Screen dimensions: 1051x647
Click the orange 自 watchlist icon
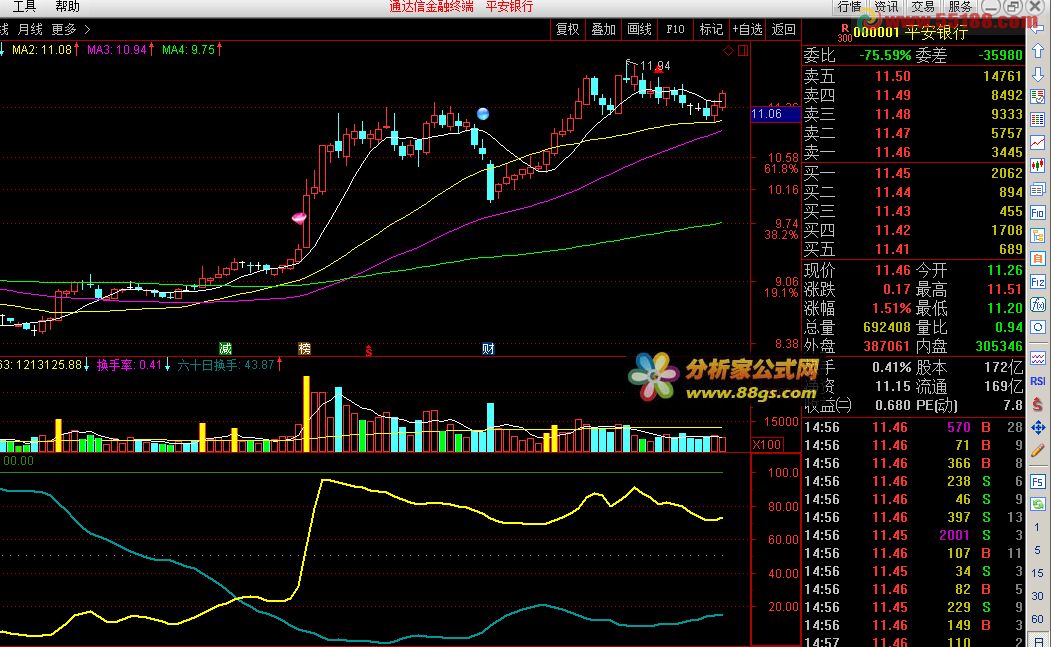tap(1038, 258)
